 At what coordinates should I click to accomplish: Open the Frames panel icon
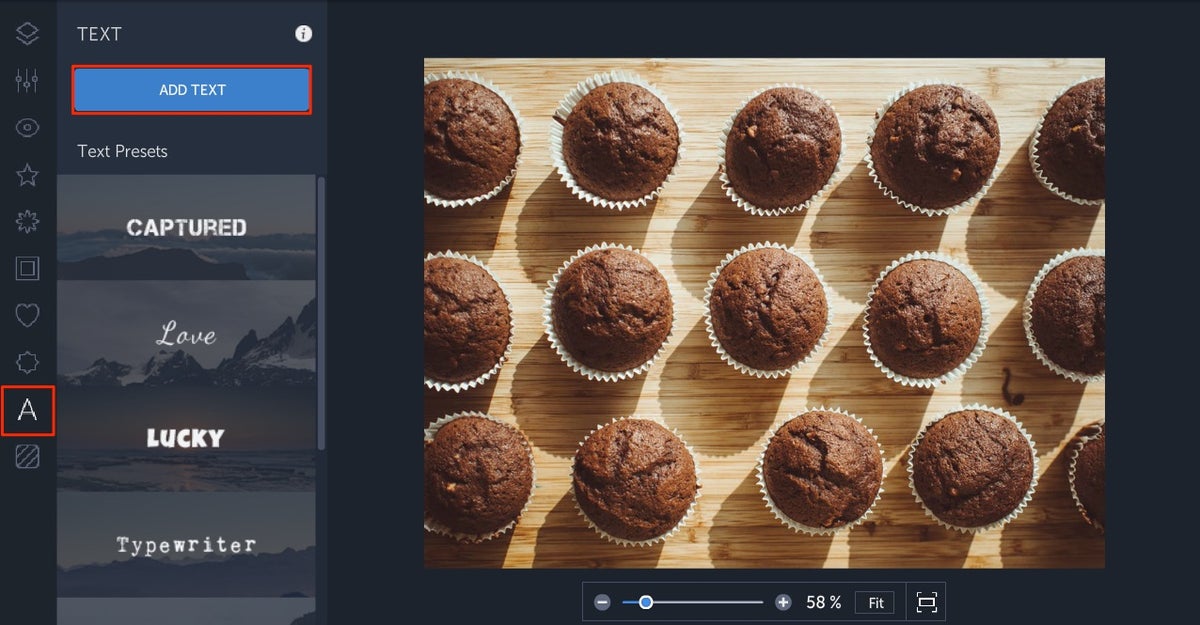(27, 268)
